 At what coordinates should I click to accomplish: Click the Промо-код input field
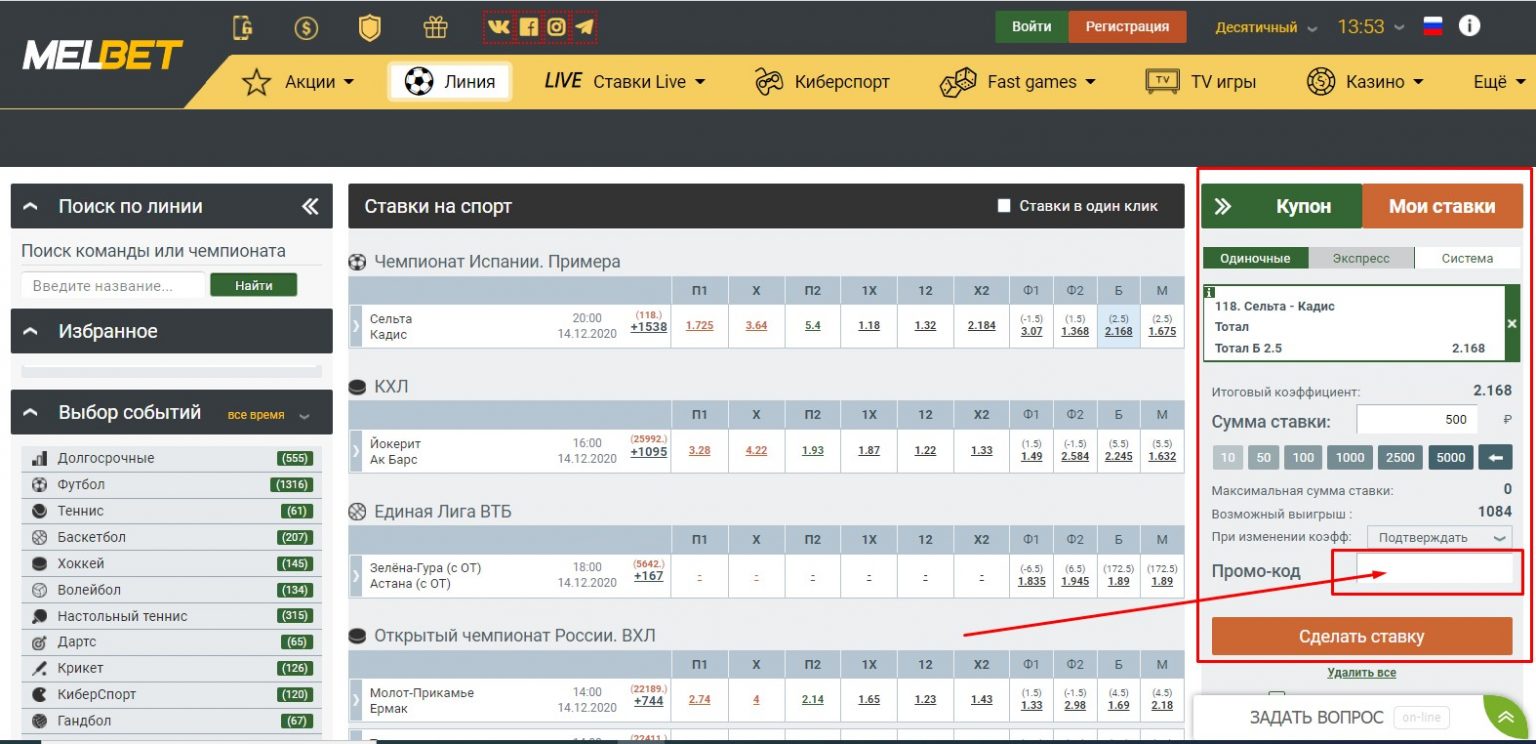(x=1434, y=570)
